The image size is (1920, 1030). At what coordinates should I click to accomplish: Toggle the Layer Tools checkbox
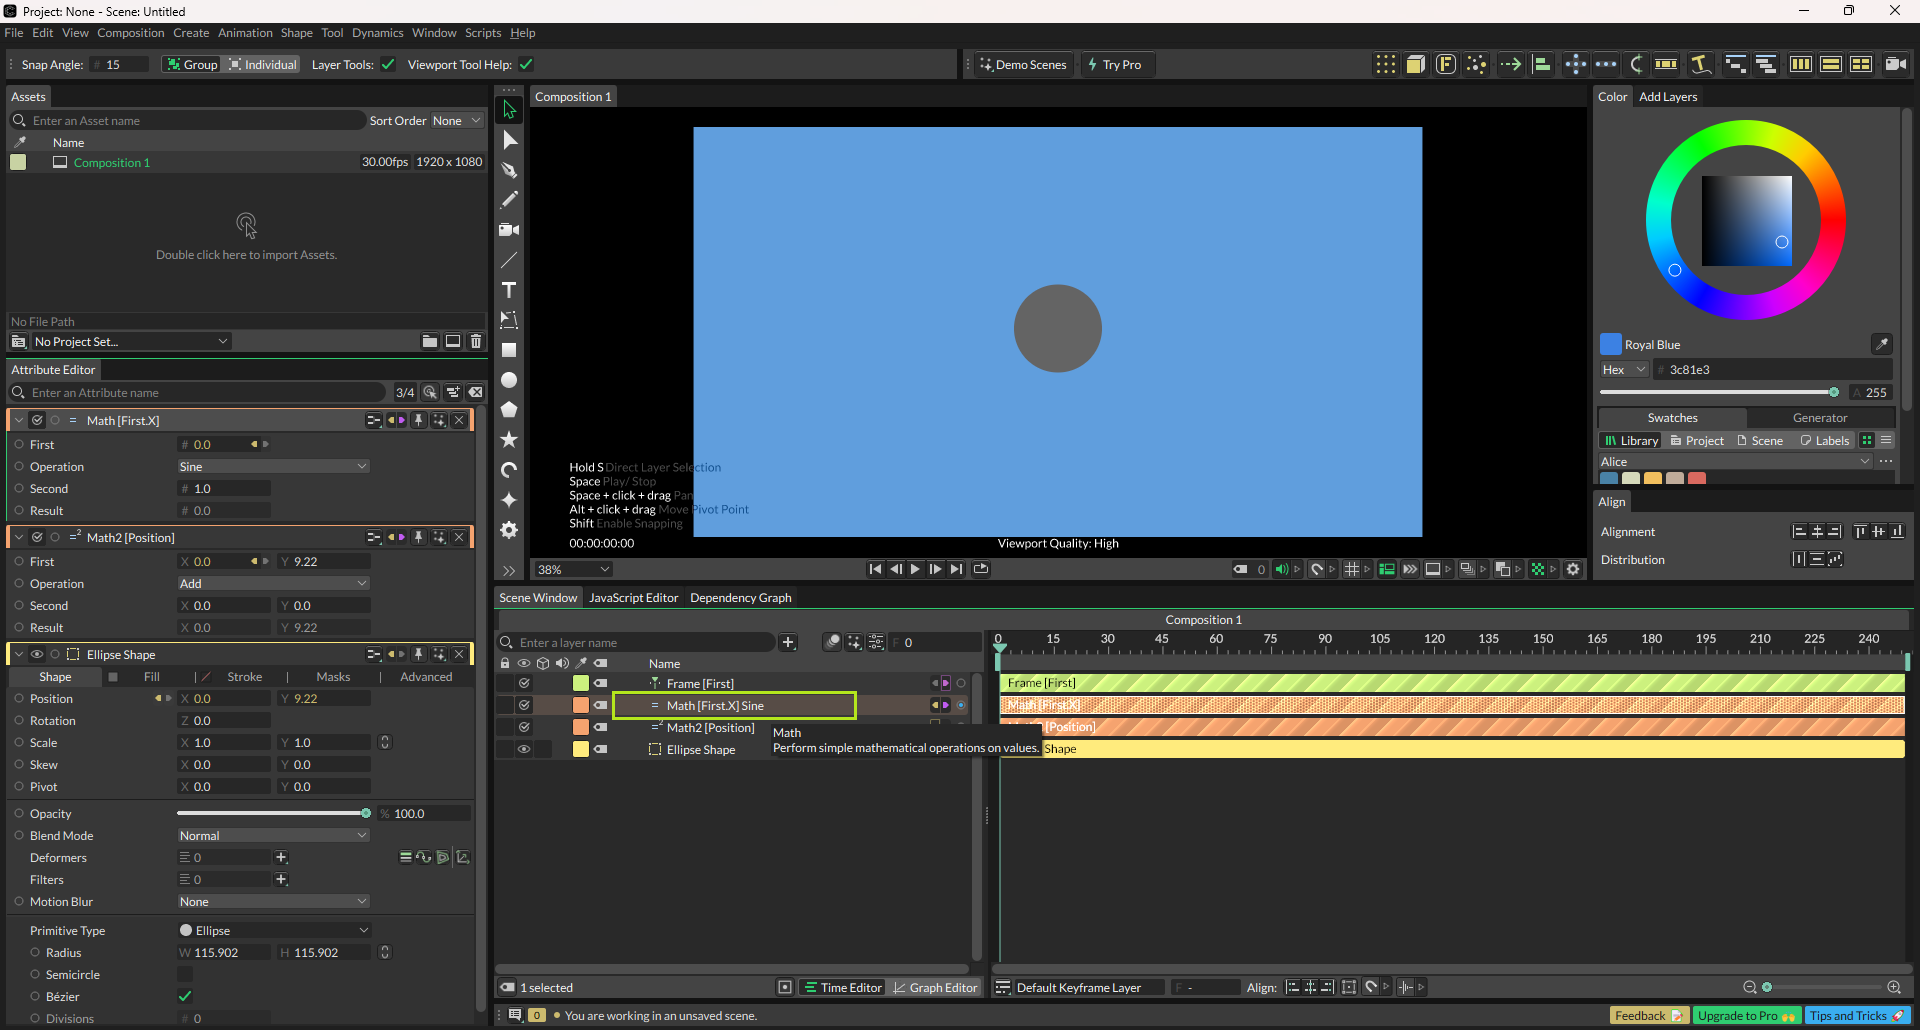(x=388, y=65)
